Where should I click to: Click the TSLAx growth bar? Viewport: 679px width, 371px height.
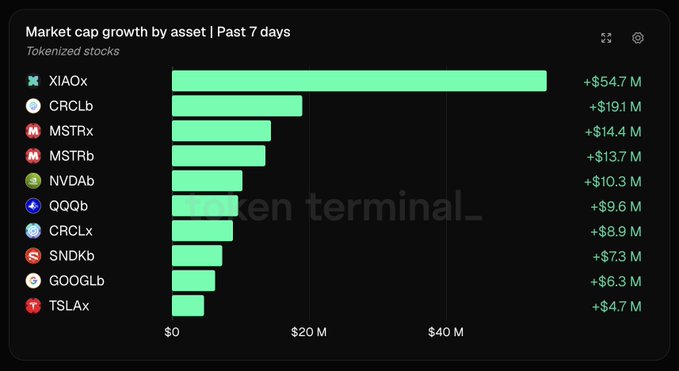click(x=188, y=306)
